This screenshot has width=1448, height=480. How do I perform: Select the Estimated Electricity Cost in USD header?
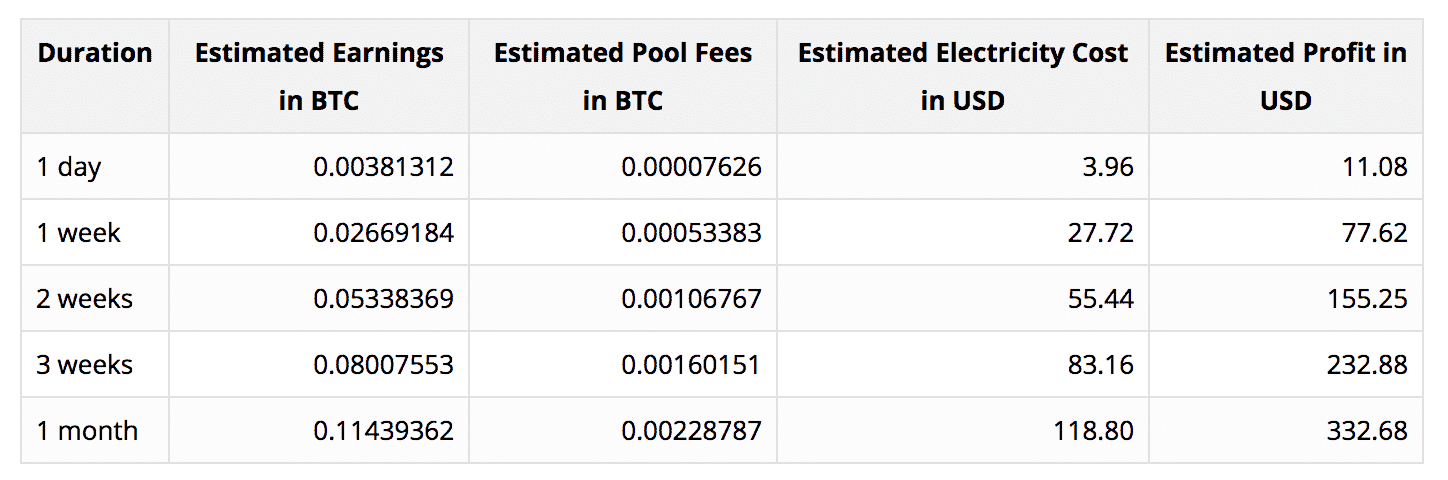click(x=963, y=77)
